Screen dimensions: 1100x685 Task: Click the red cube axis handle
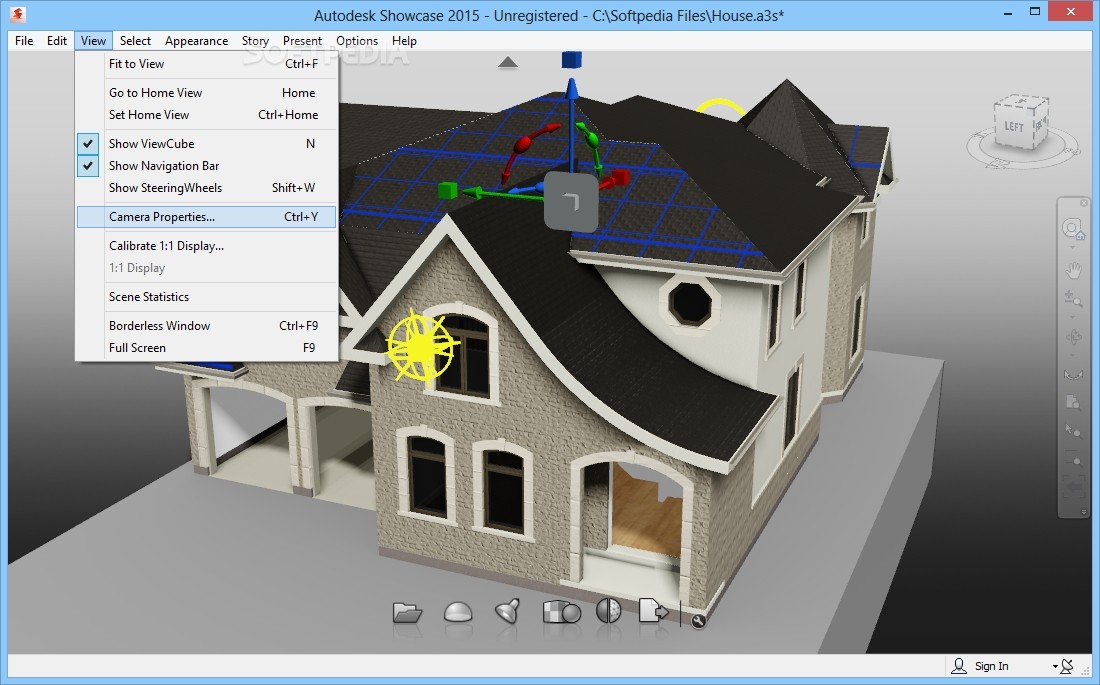(x=619, y=178)
